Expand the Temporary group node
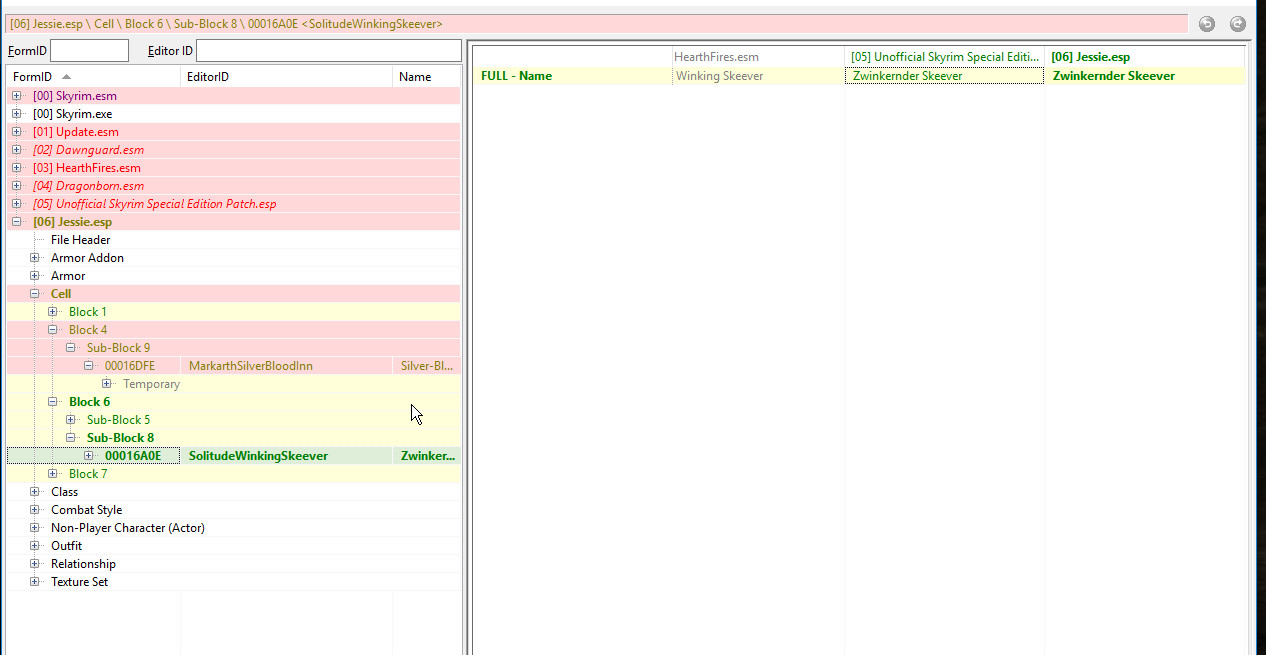The width and height of the screenshot is (1266, 655). [107, 384]
